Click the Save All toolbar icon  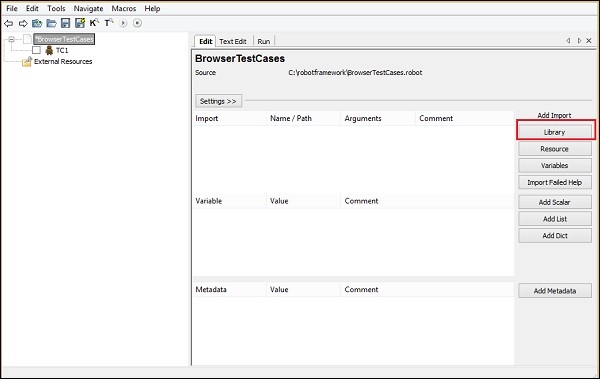click(80, 23)
